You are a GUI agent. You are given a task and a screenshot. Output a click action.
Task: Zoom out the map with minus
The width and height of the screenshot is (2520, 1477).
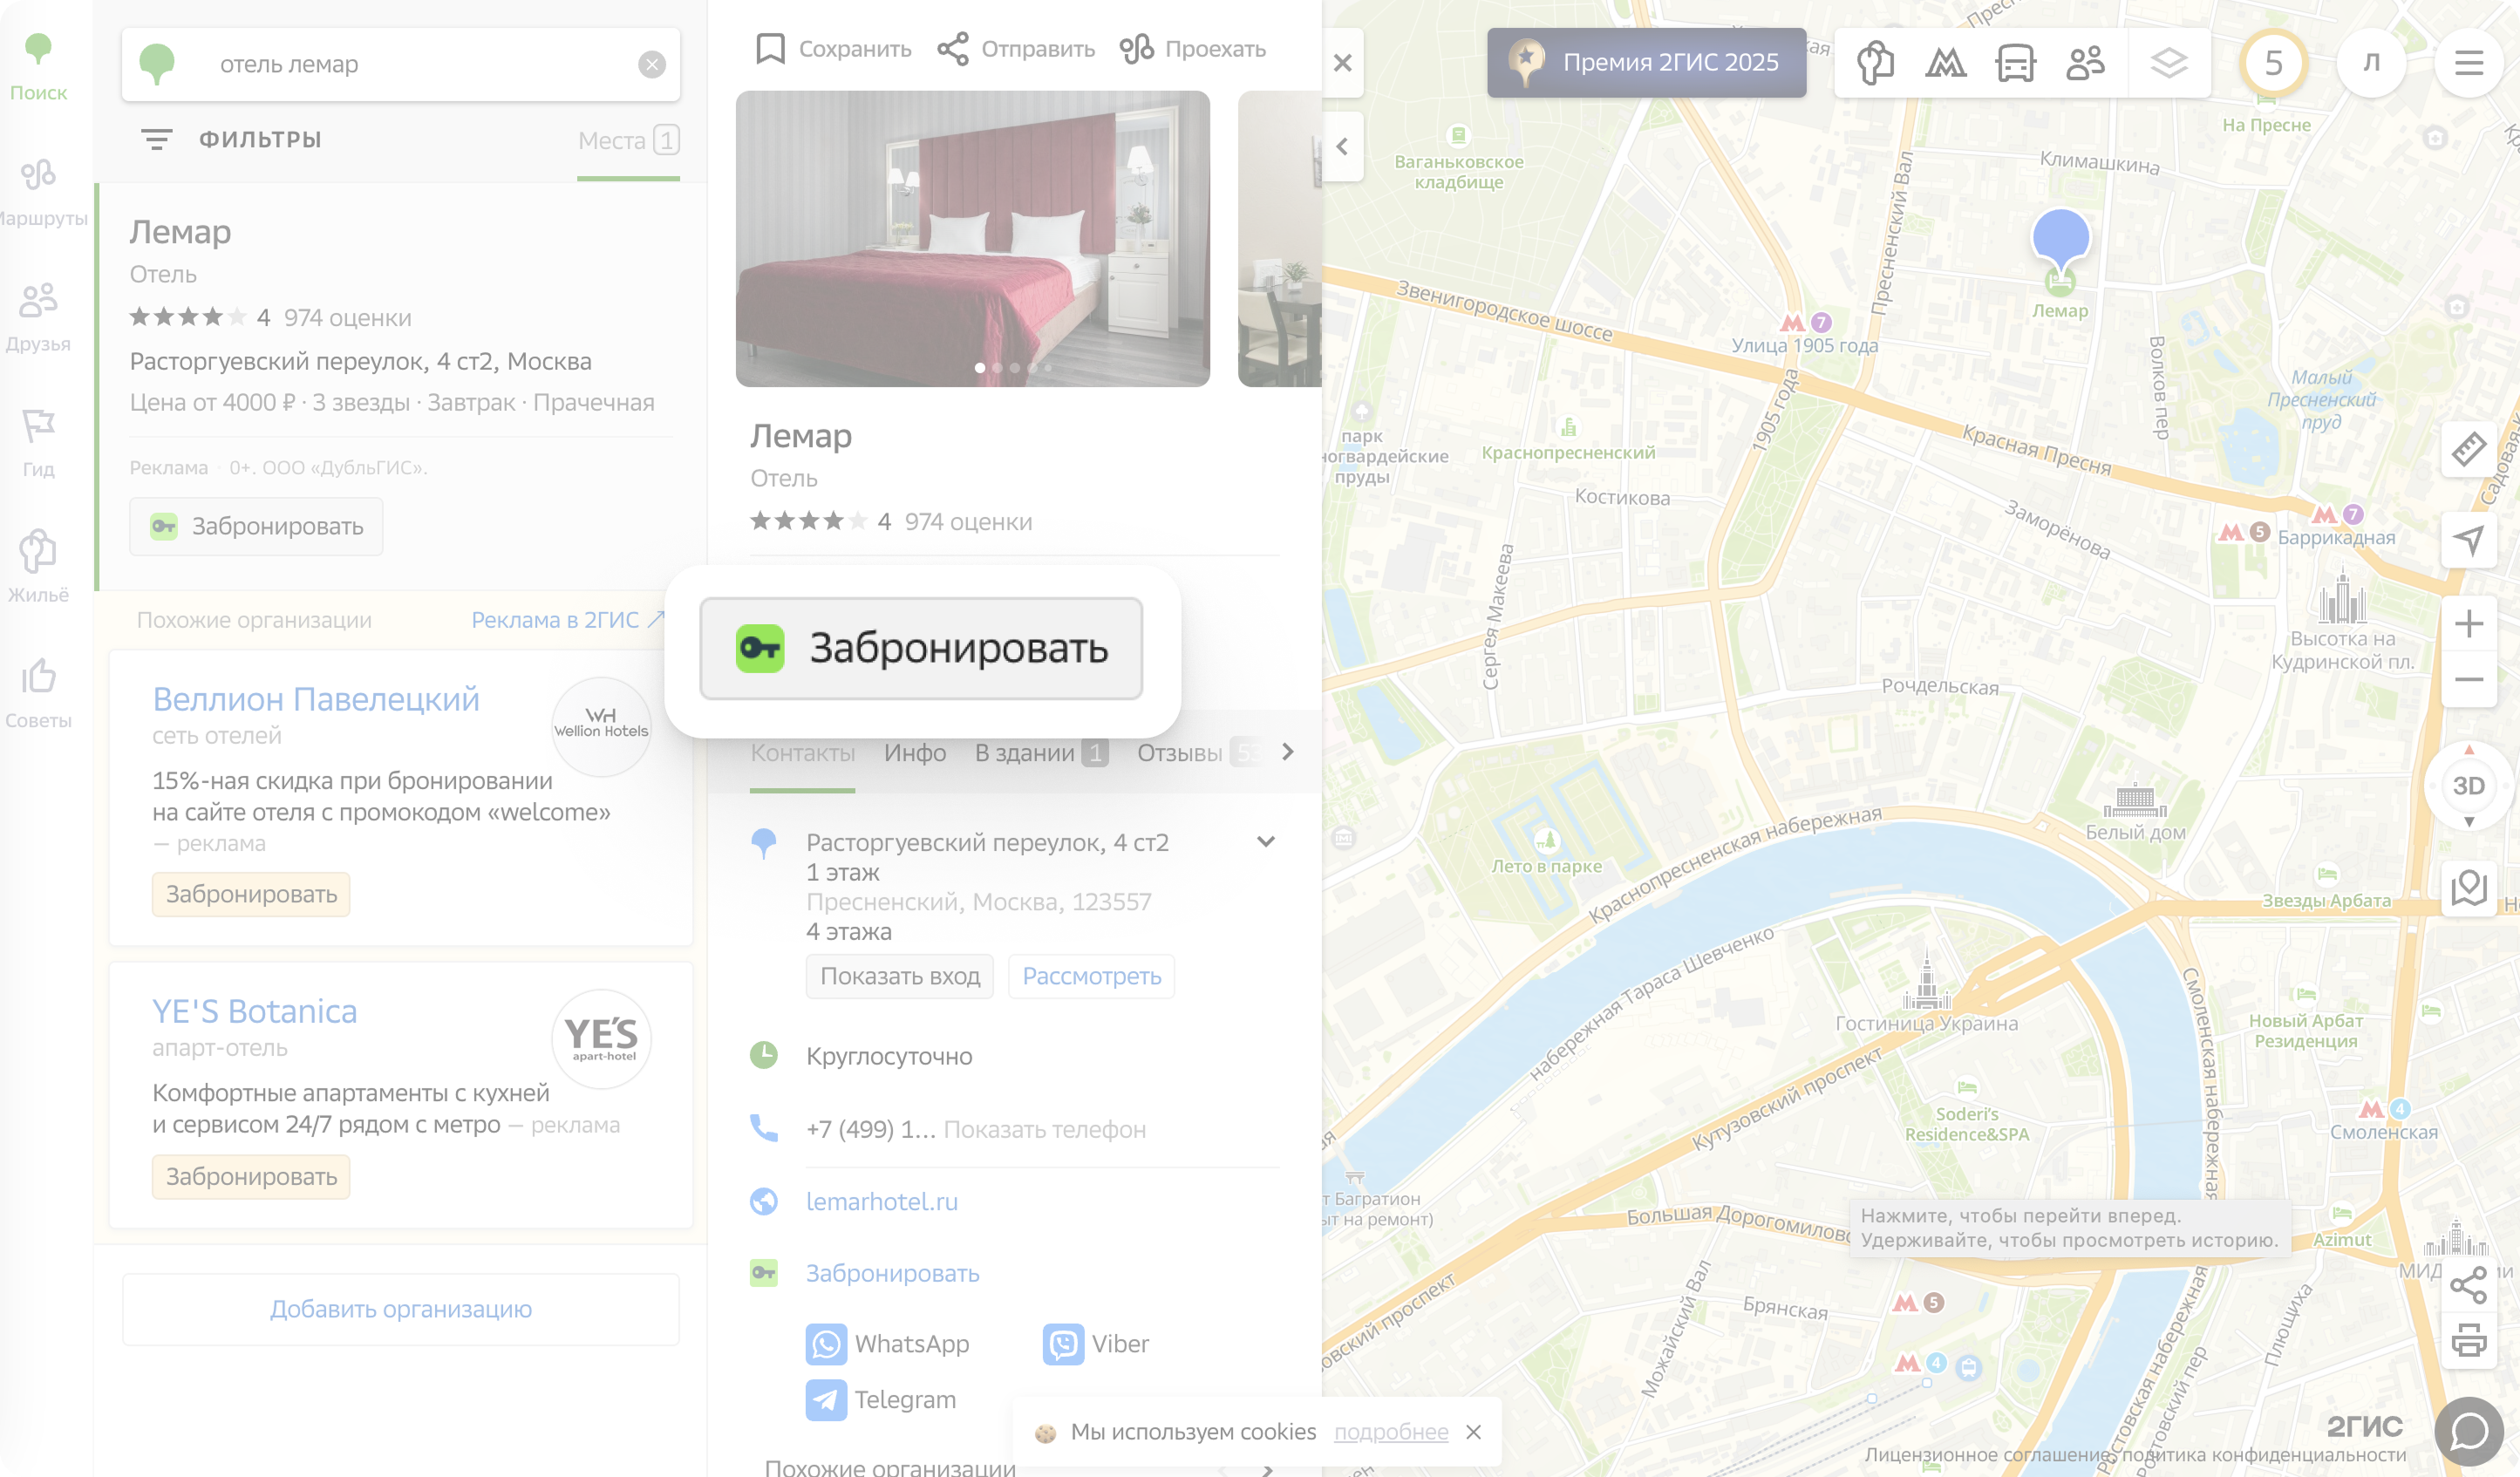click(2468, 679)
